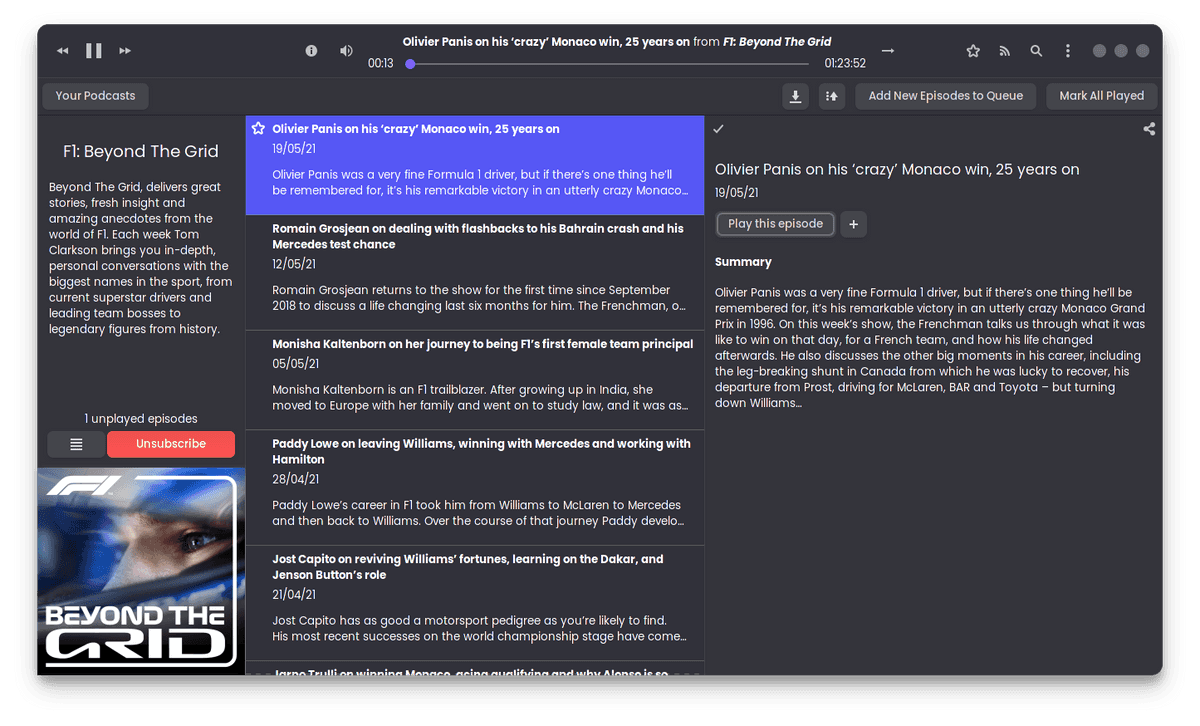Click the 1 unplayed episodes label
Screen dimensions: 1200x726
(x=141, y=419)
